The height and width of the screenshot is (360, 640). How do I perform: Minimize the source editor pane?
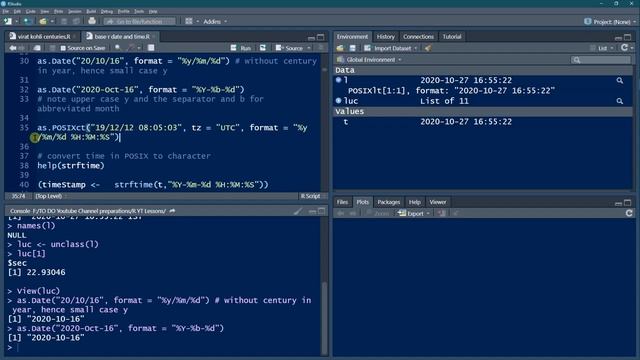(x=311, y=37)
